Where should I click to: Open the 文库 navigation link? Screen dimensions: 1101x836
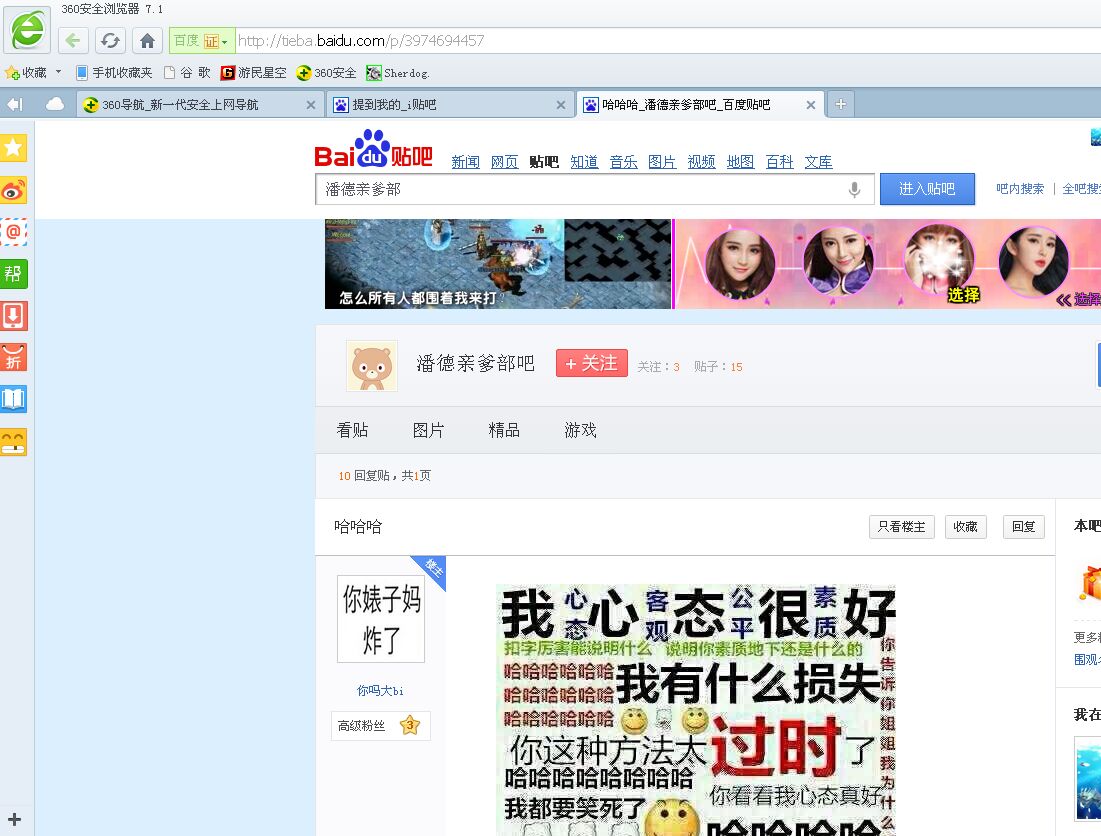(818, 162)
